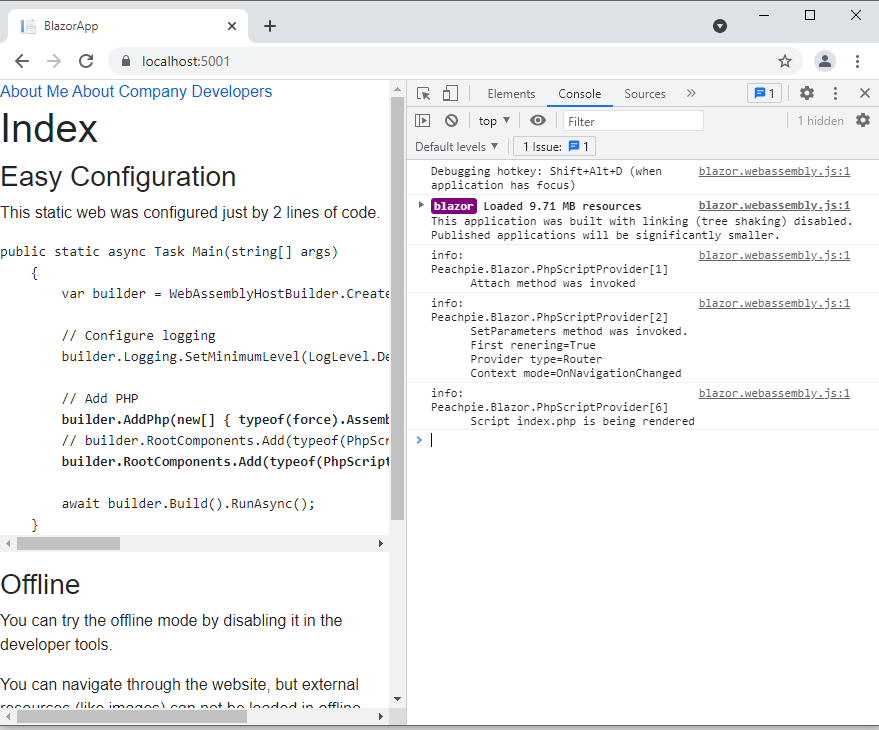879x730 pixels.
Task: Open the Chrome profile avatar
Action: [x=825, y=61]
